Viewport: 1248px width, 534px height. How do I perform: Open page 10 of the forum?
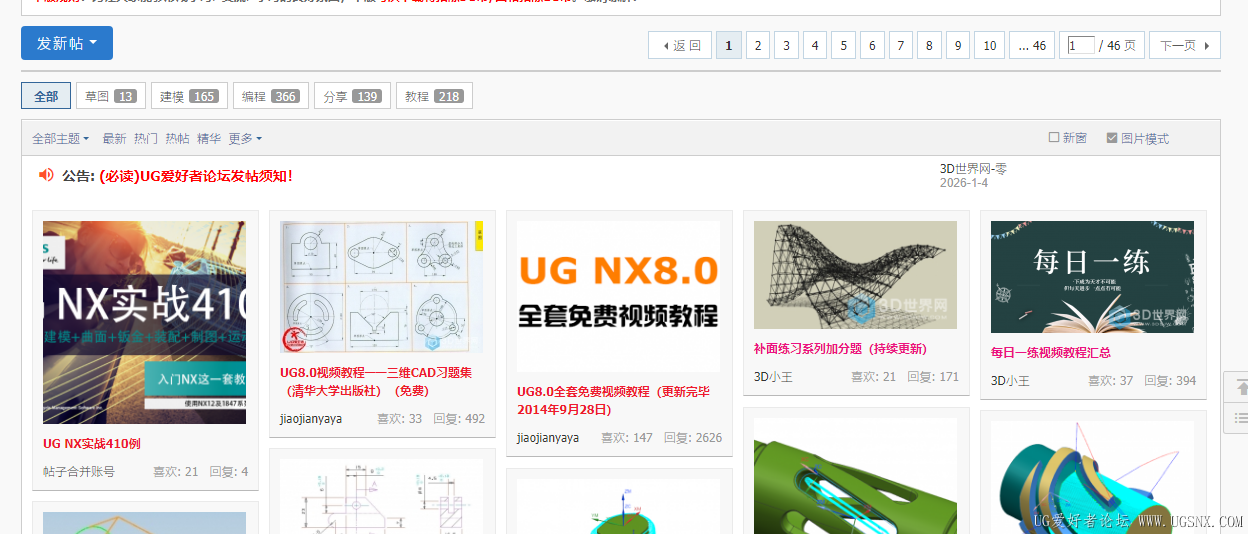[x=990, y=45]
